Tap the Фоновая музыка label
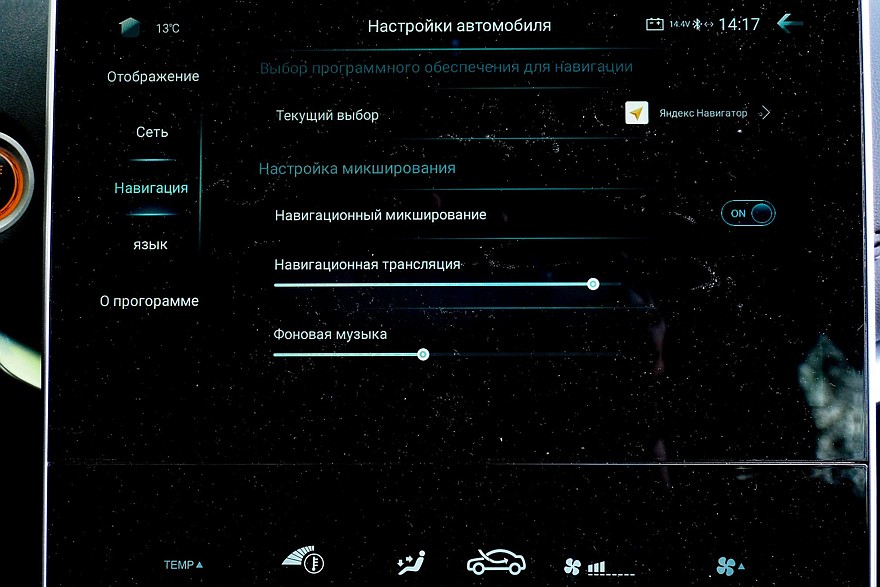Viewport: 880px width, 587px height. pos(330,334)
